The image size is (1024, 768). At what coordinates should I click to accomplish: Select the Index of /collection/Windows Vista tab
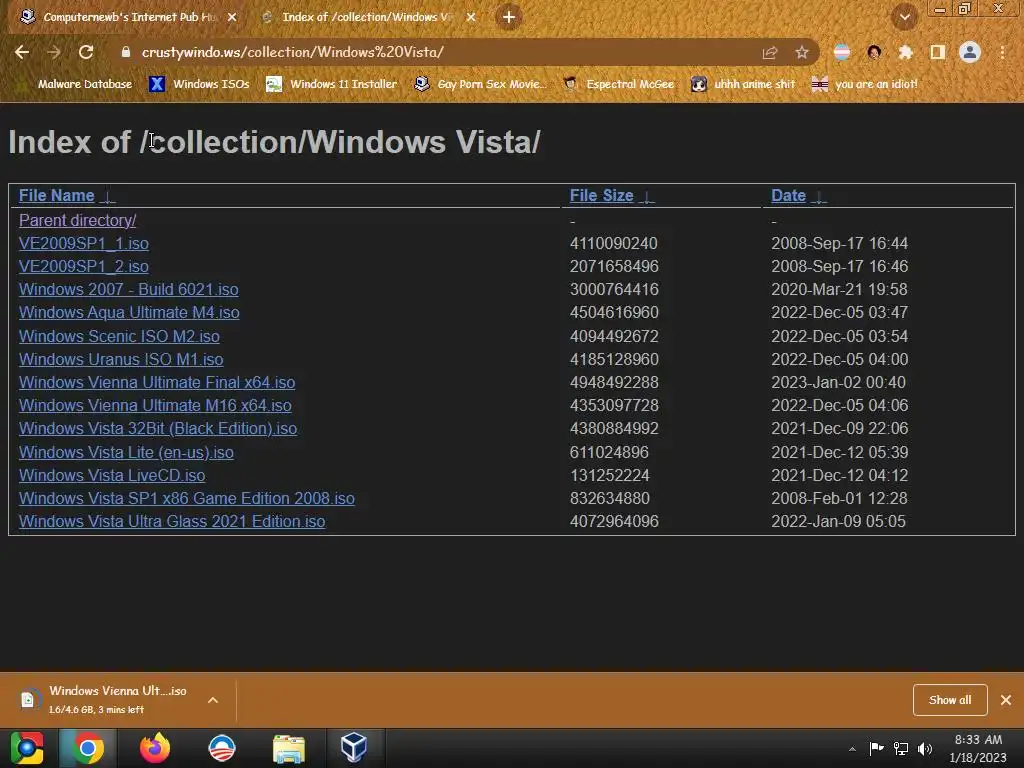tap(368, 17)
